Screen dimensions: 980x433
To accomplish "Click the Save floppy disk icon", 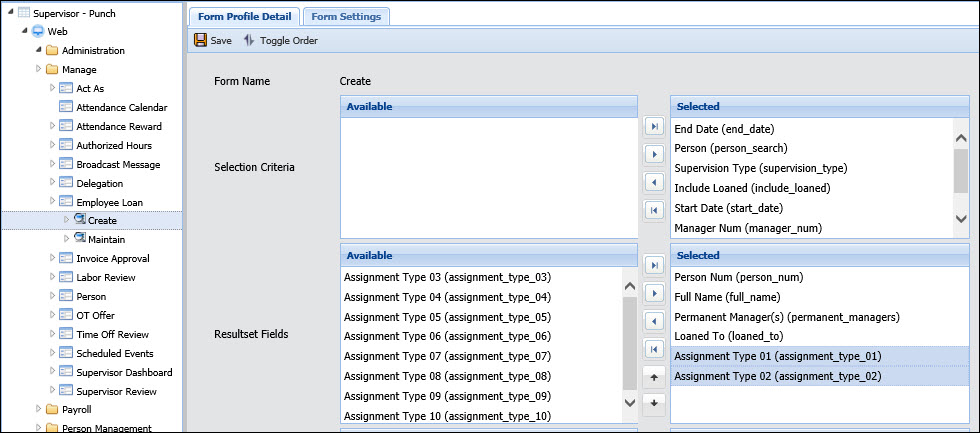I will pos(201,41).
